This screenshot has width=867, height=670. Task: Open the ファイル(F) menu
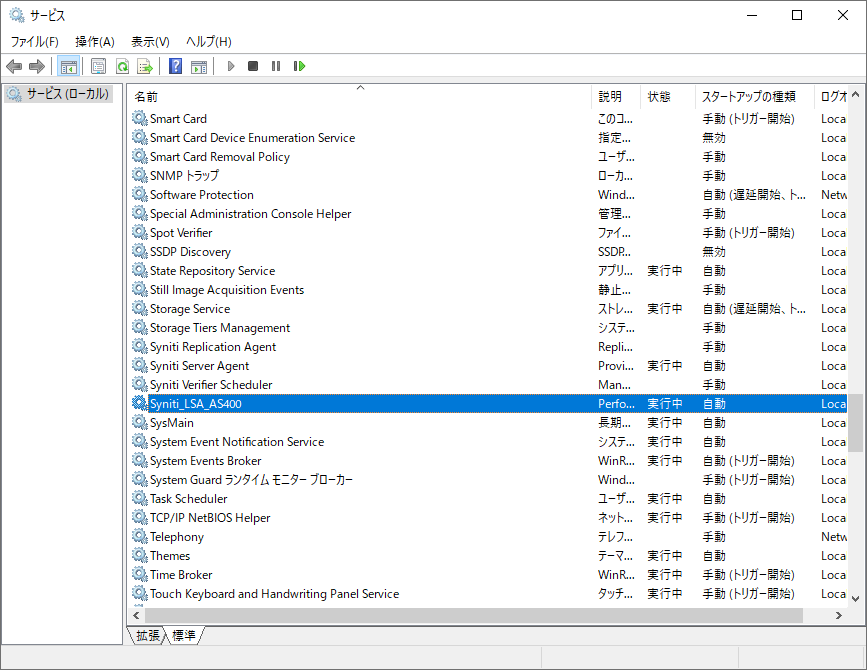(34, 41)
